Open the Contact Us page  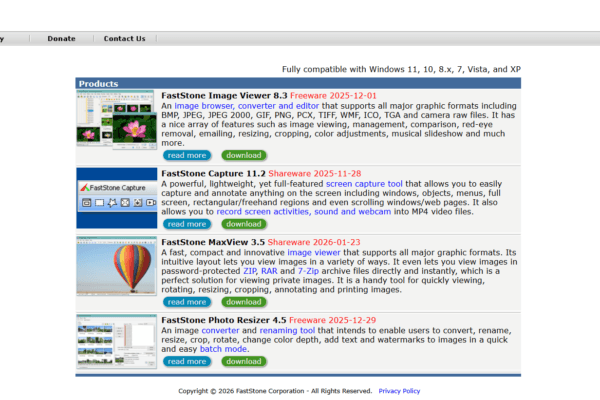[x=124, y=39]
